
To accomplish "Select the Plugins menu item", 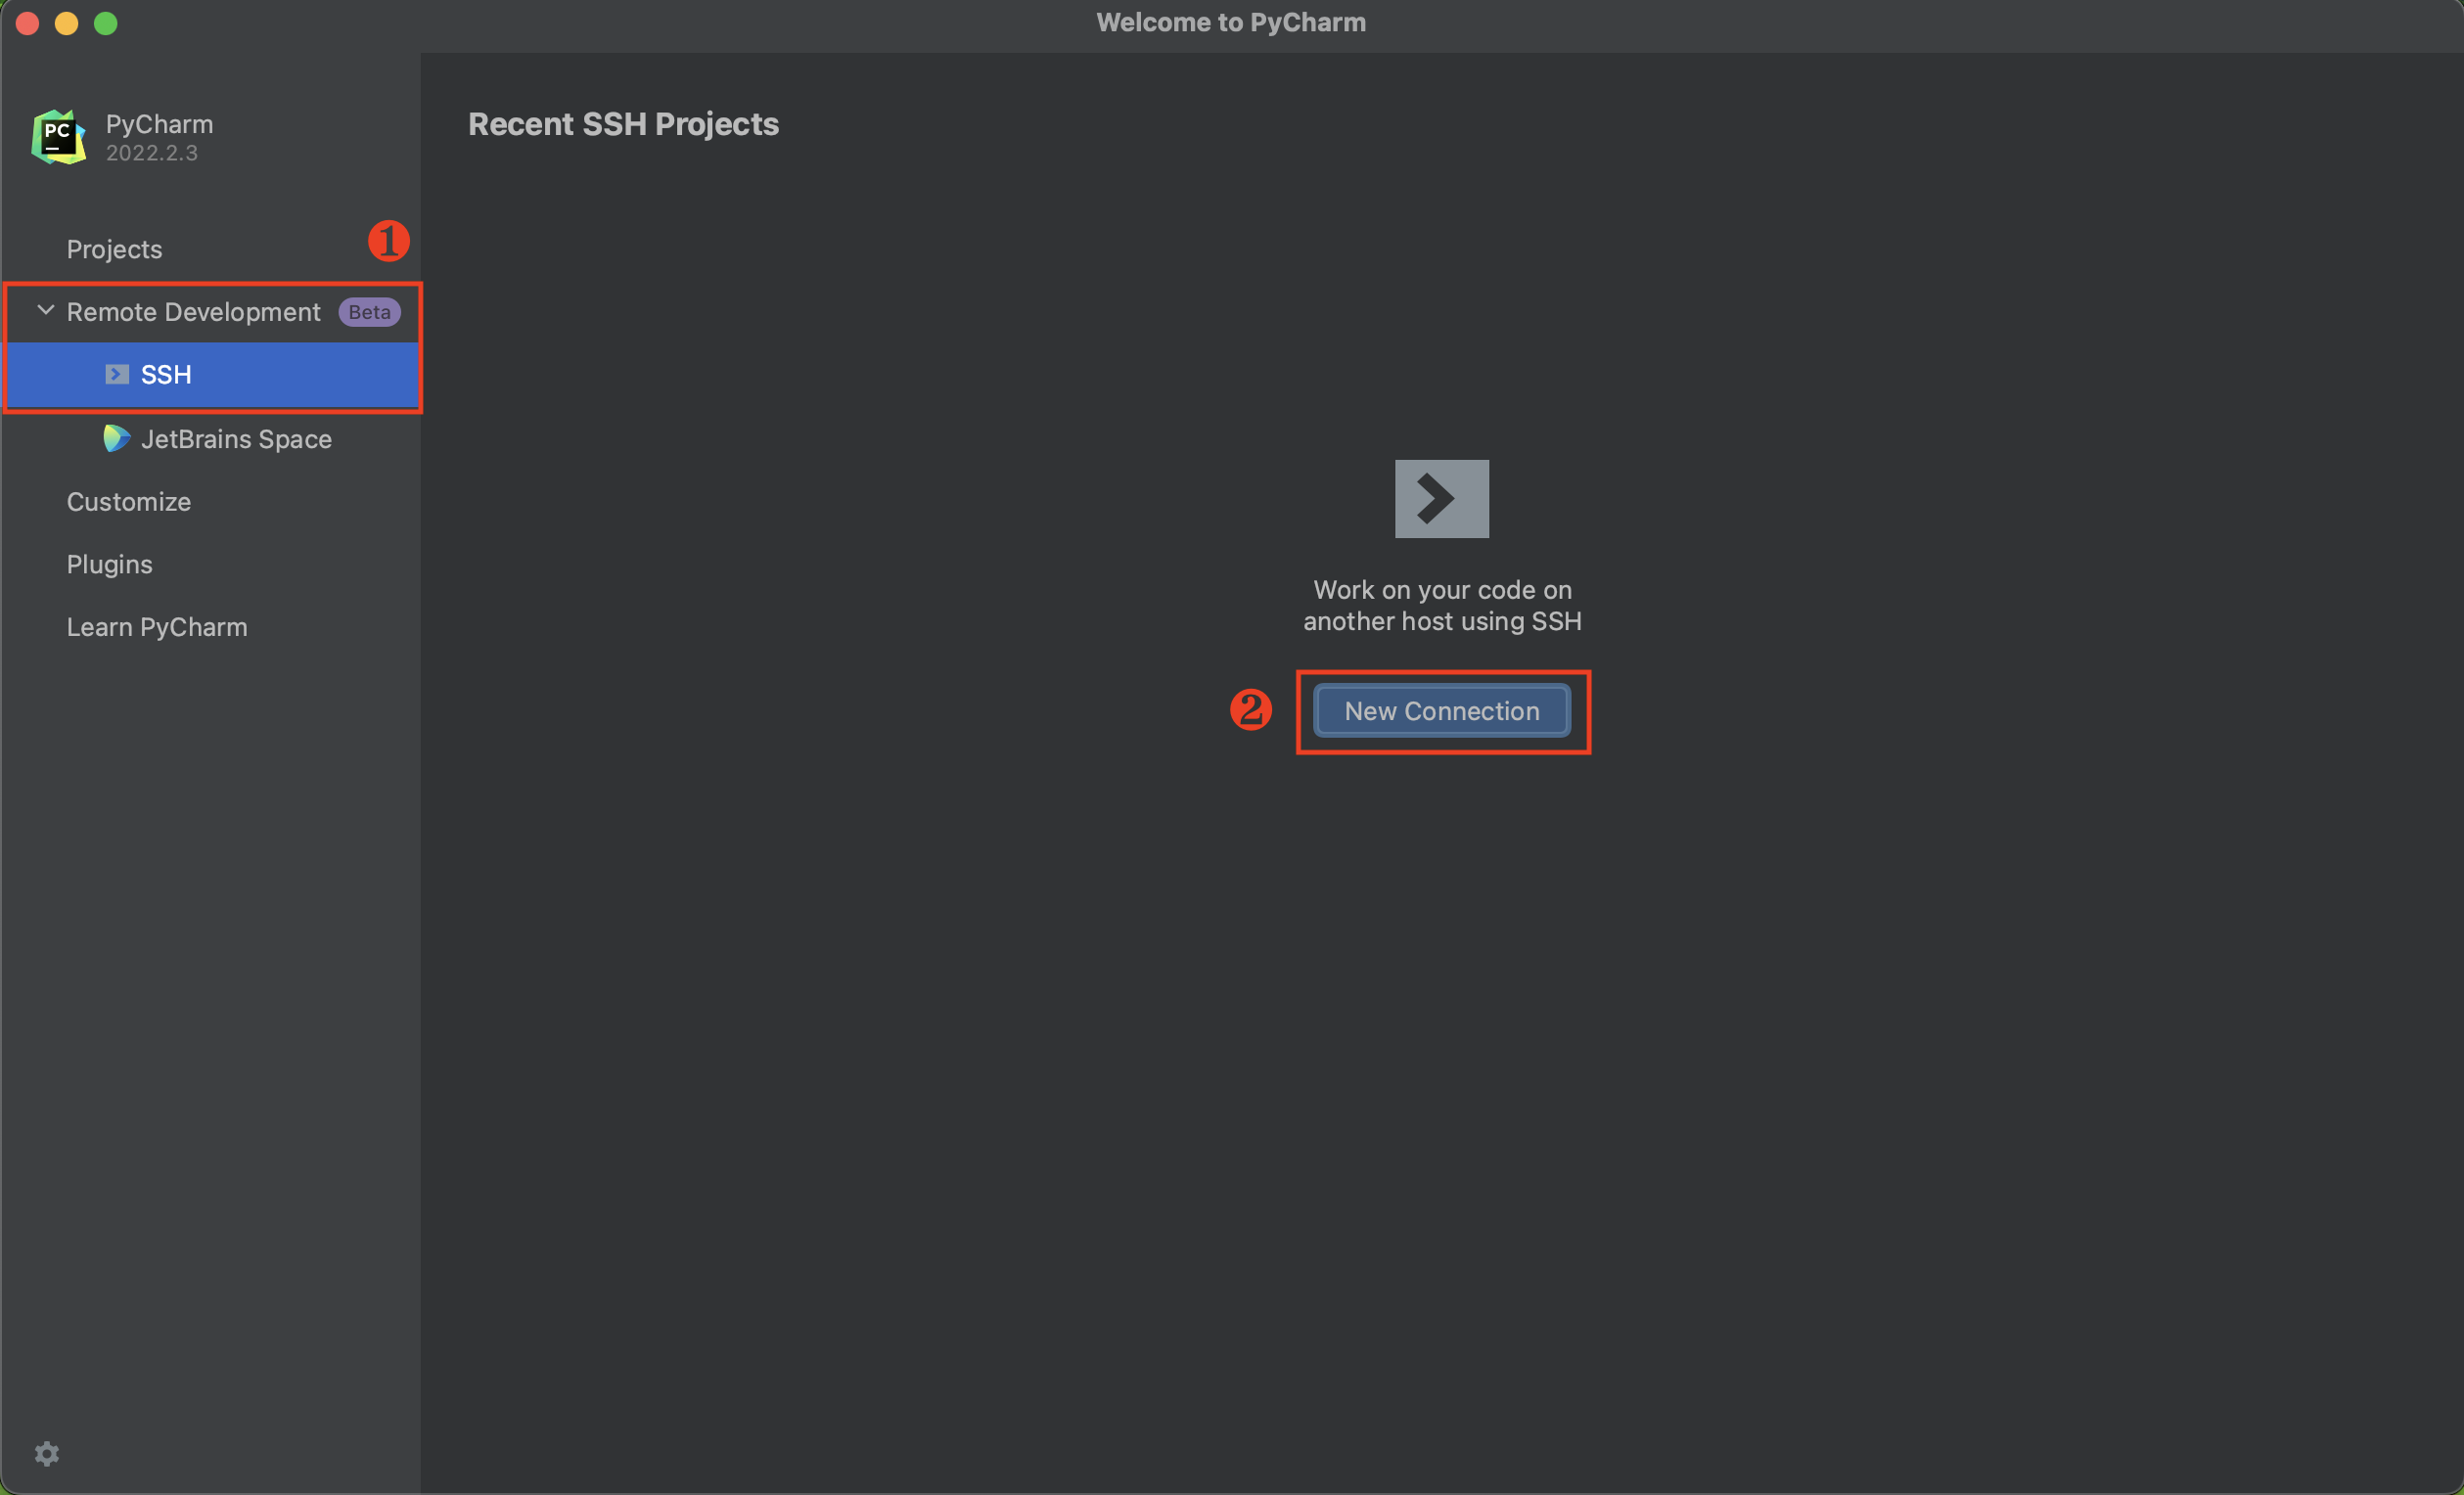I will 108,563.
